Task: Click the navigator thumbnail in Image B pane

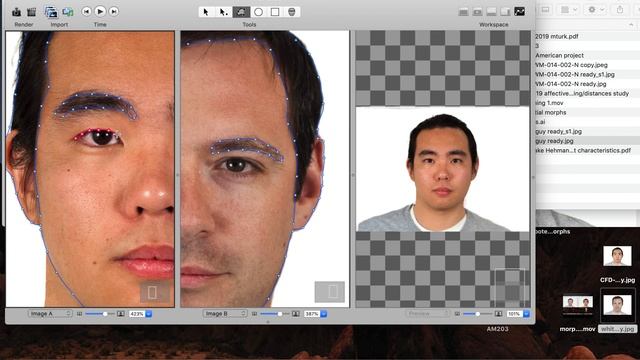Action: pos(329,292)
